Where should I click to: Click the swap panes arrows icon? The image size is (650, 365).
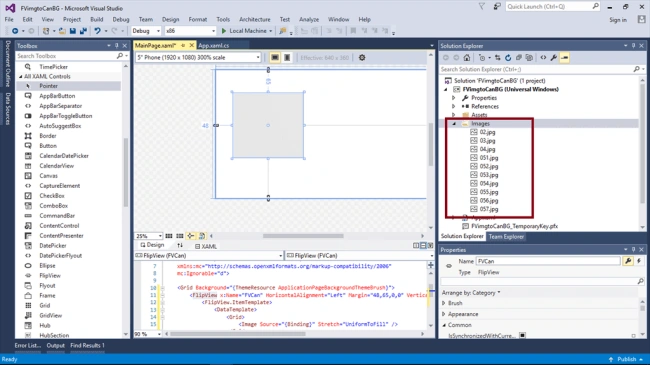click(180, 246)
